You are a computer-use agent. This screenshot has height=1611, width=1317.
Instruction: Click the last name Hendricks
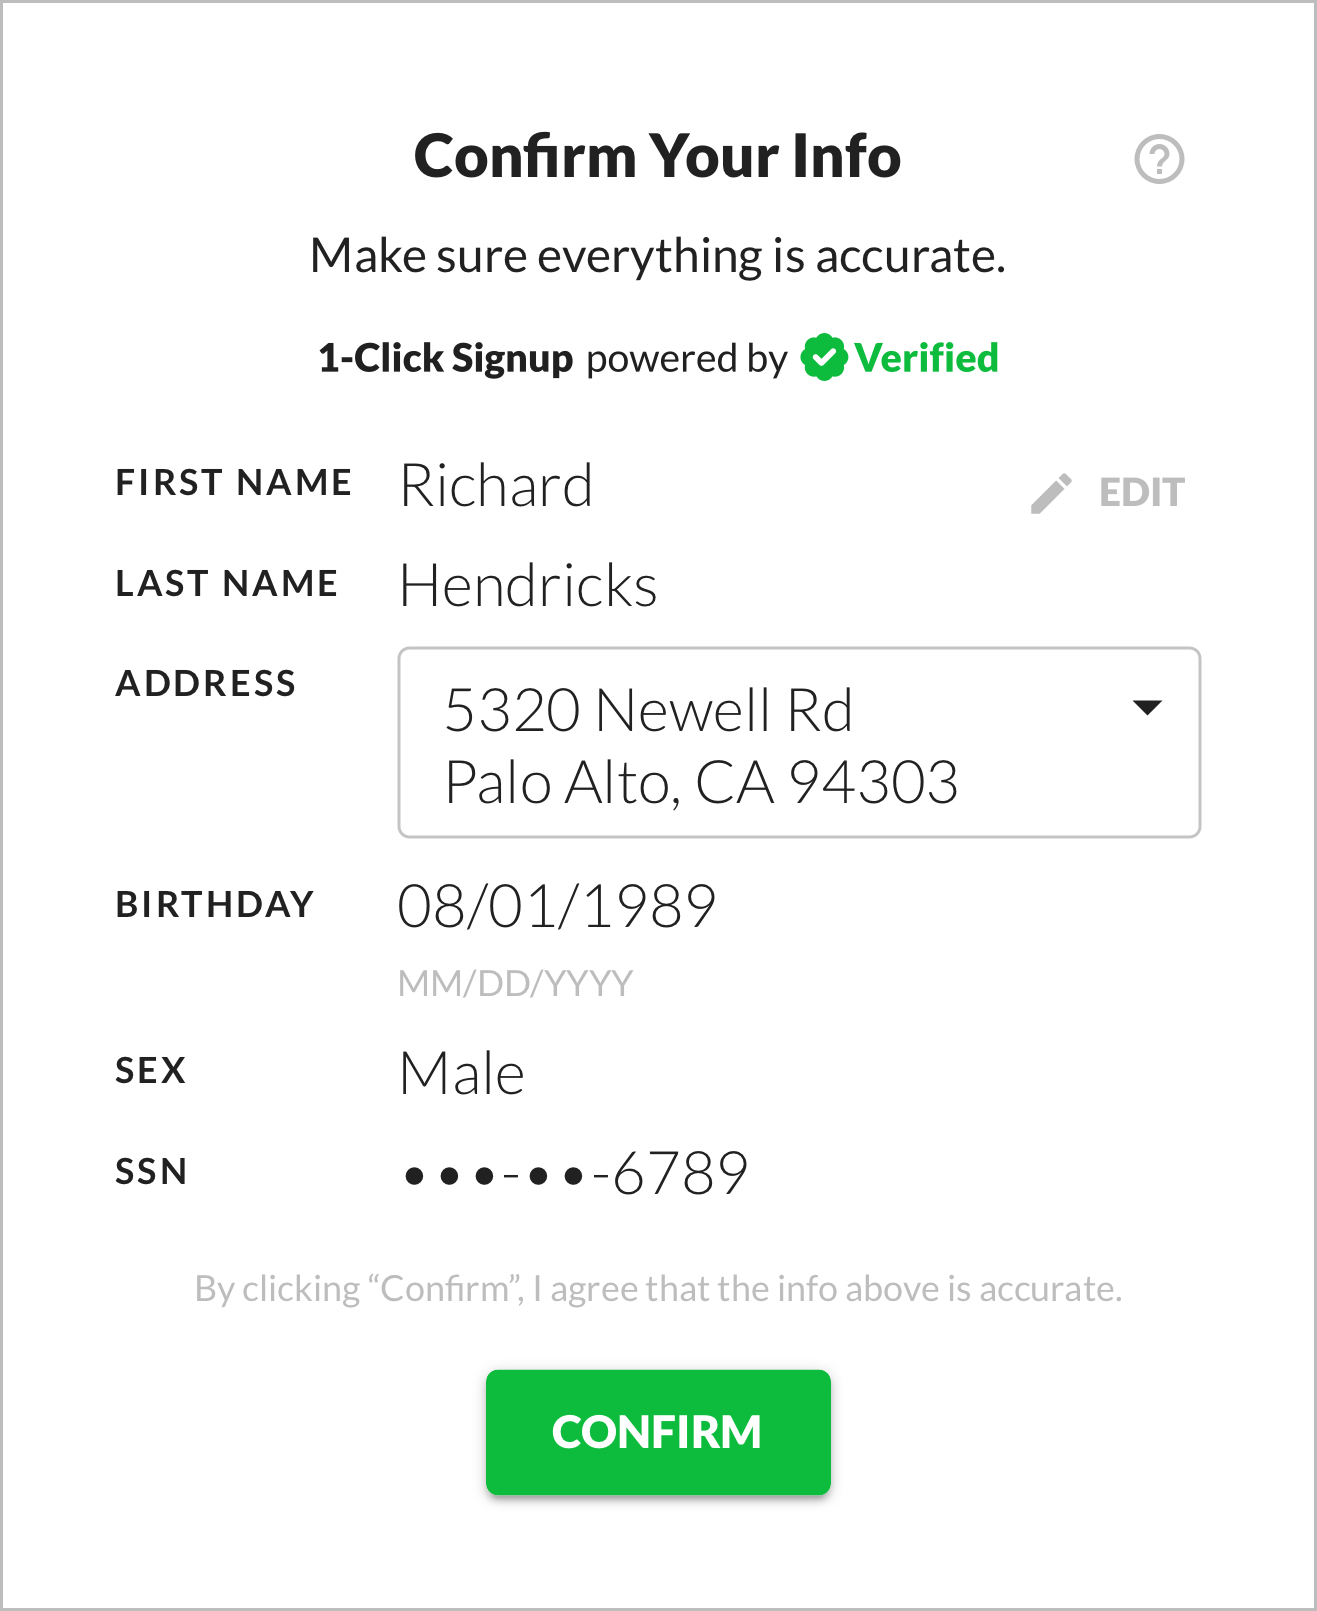pos(528,586)
